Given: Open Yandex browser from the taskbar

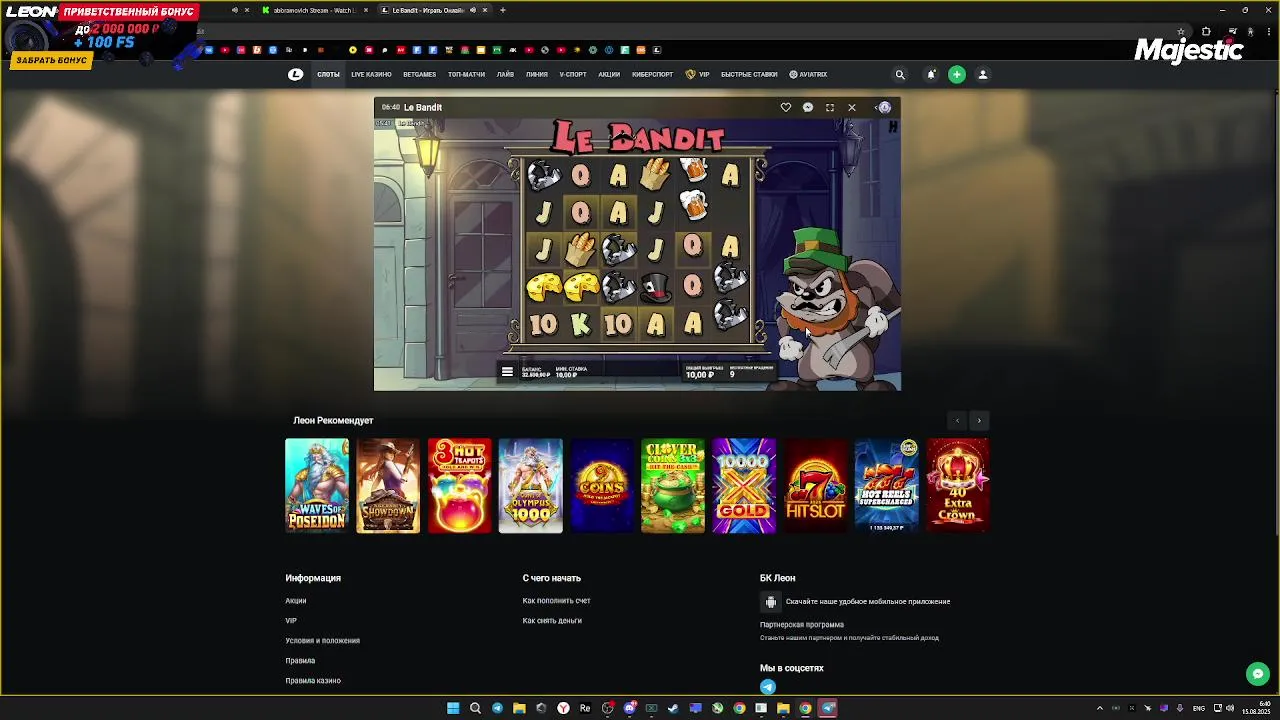Looking at the screenshot, I should coord(563,708).
